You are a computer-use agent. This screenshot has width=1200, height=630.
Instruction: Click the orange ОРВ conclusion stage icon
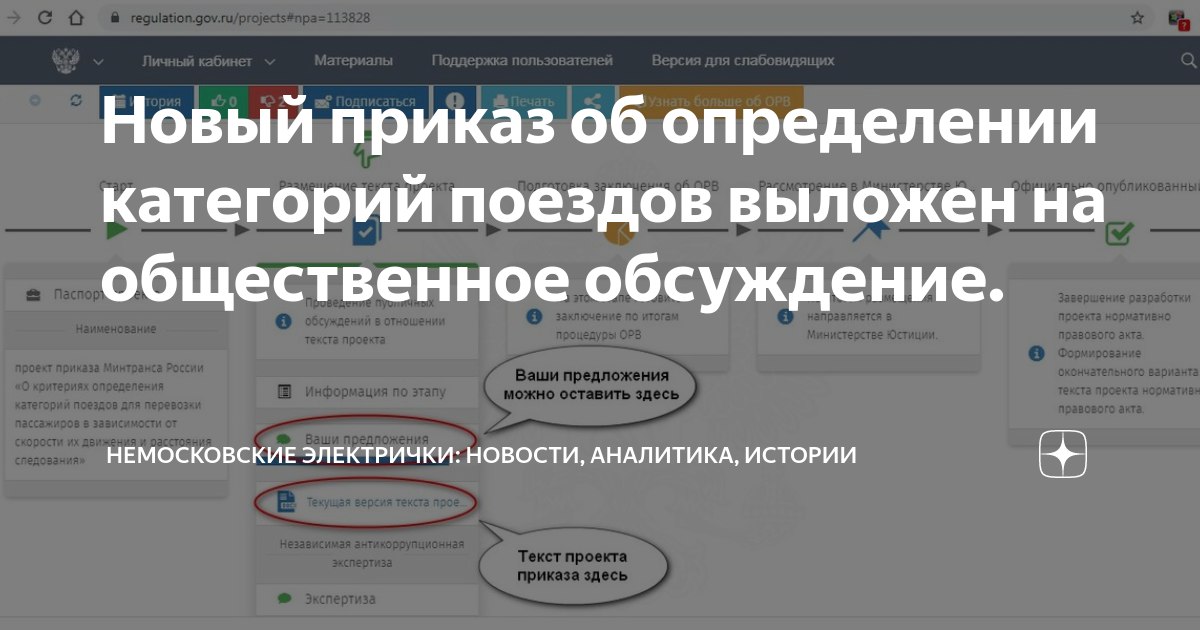click(x=620, y=233)
